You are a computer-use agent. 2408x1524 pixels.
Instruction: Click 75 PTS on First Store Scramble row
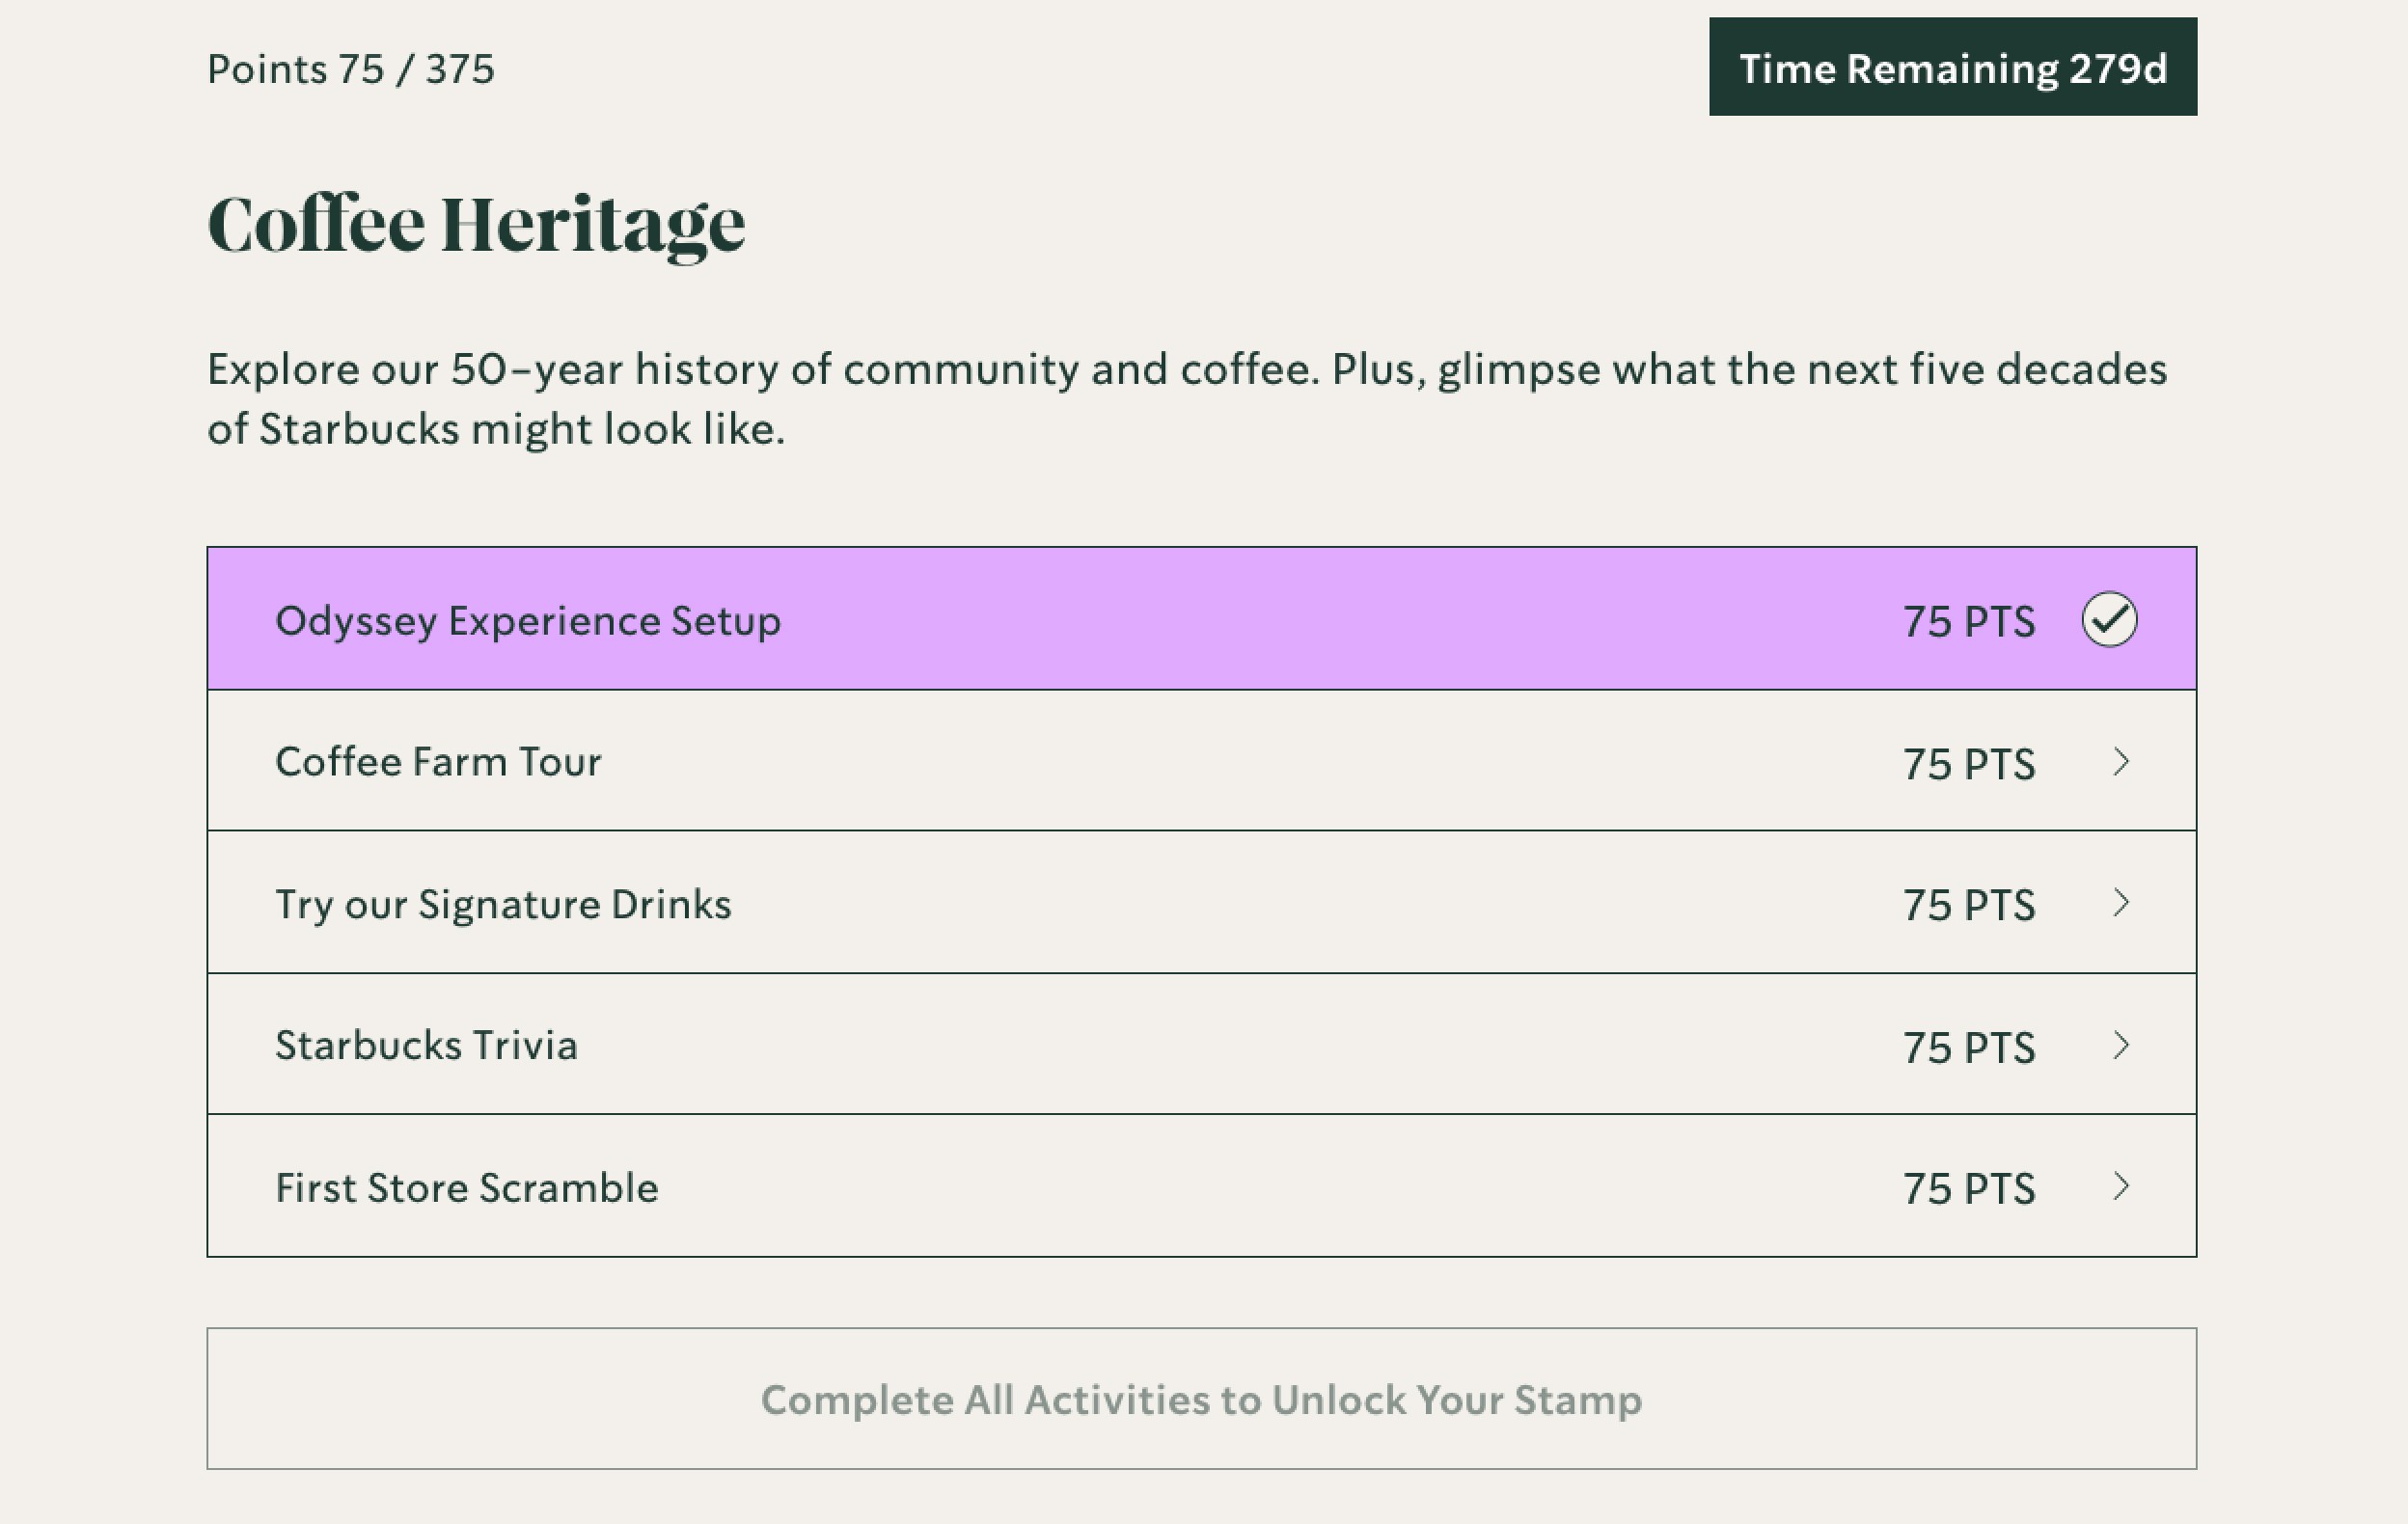click(x=1968, y=1189)
